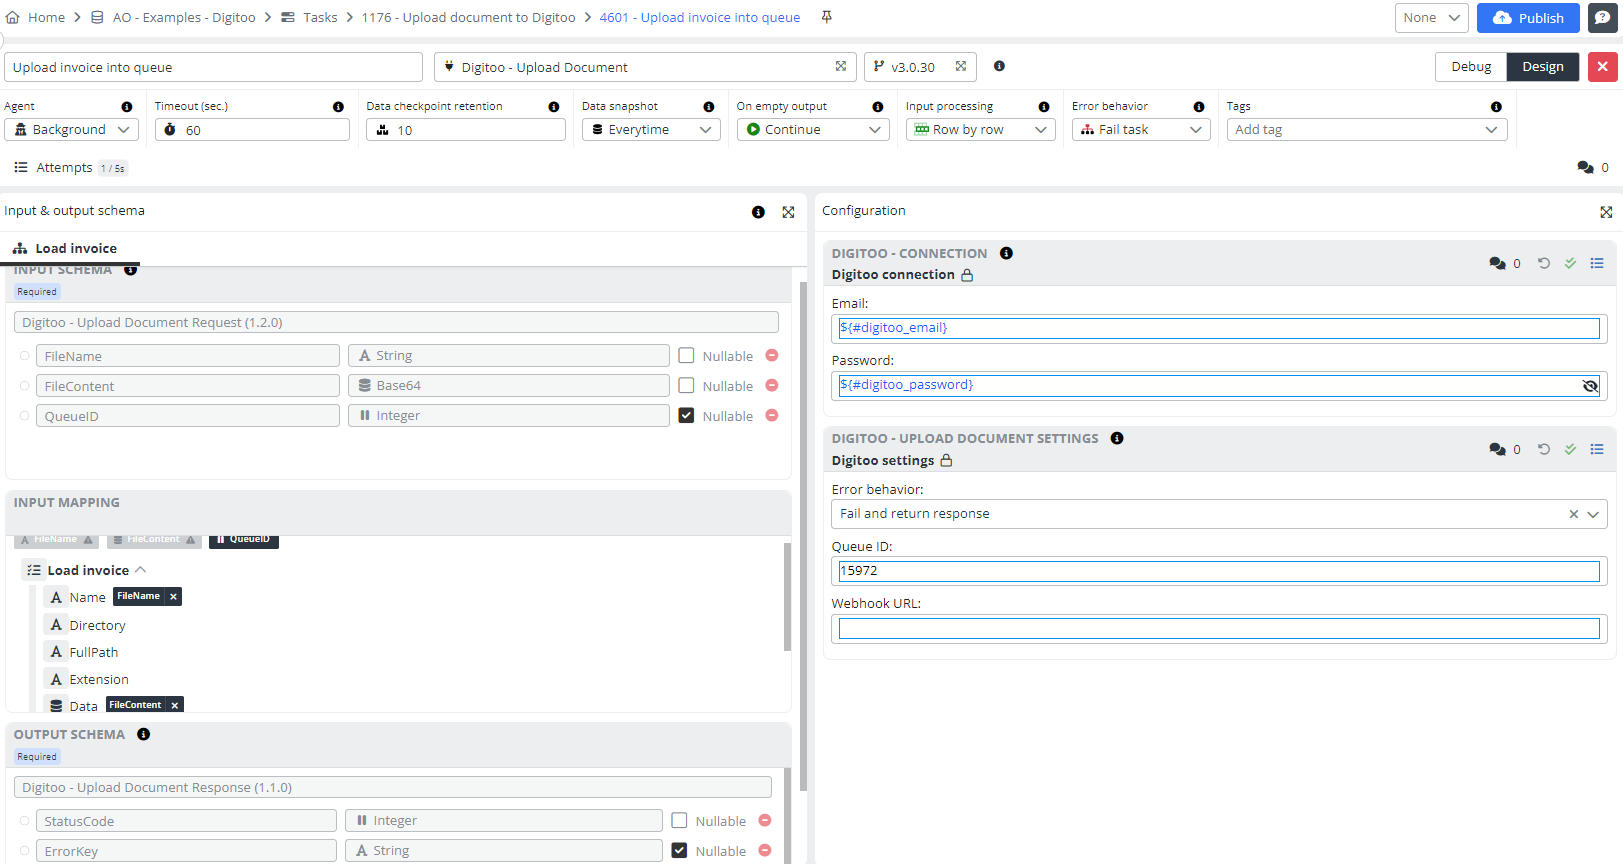This screenshot has height=864, width=1623.
Task: Open the Agent Background dropdown
Action: (x=71, y=130)
